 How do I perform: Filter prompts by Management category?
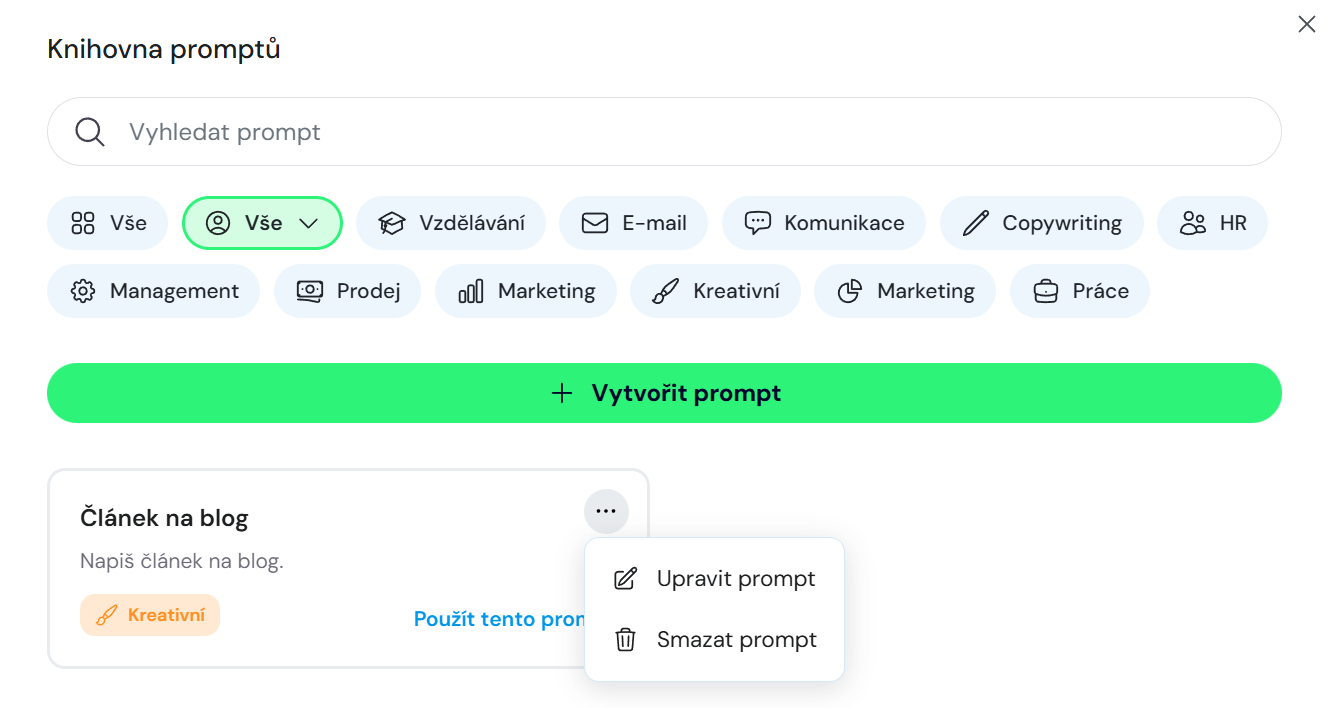154,291
